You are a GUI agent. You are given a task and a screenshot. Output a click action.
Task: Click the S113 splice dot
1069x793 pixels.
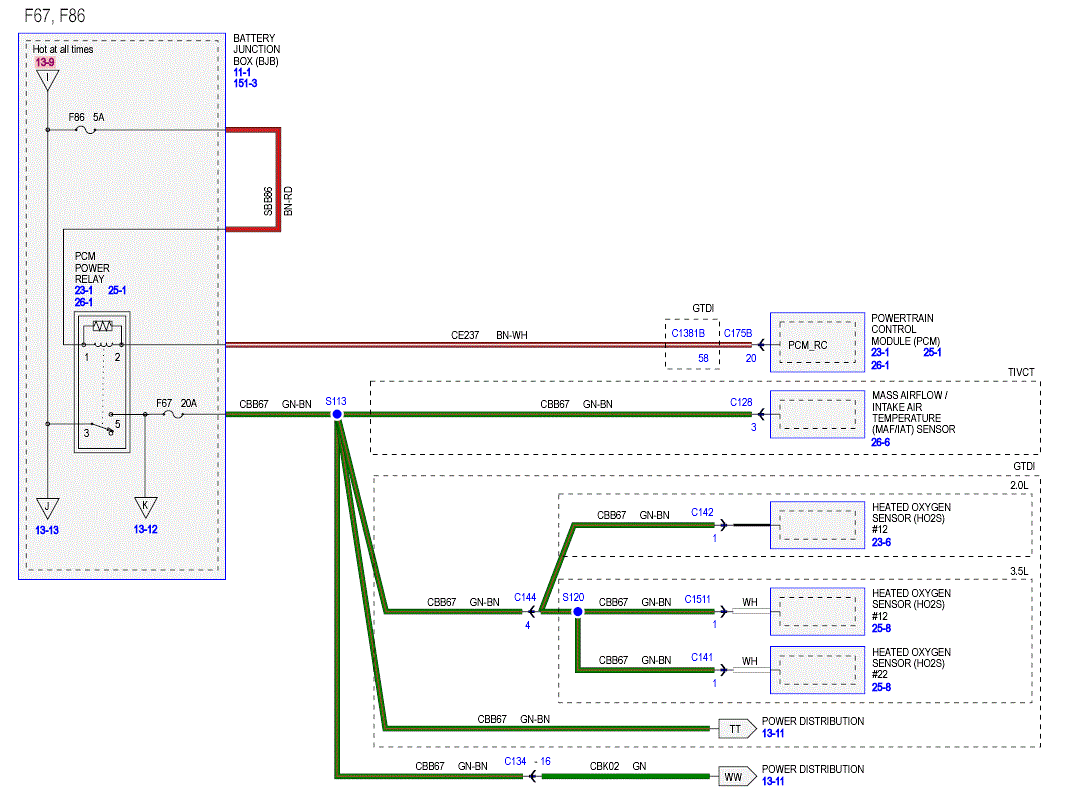coord(337,414)
